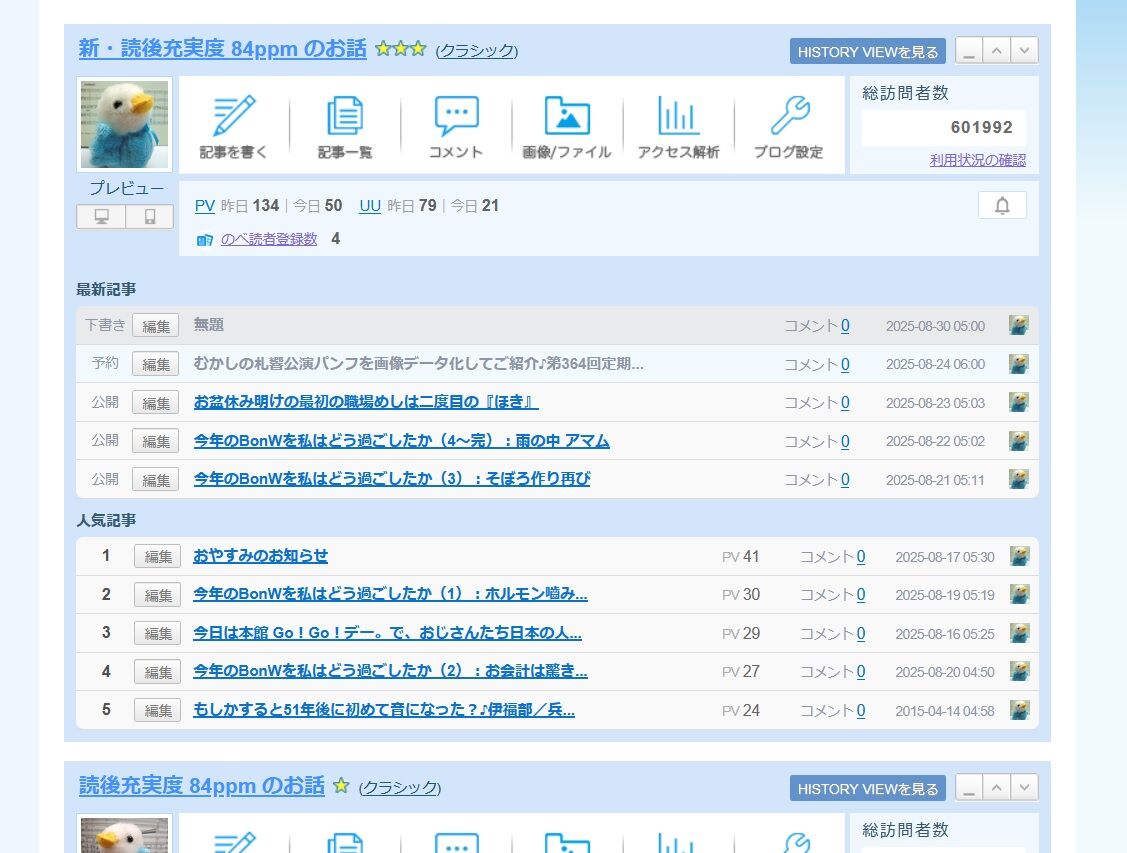The height and width of the screenshot is (853, 1127).
Task: Edit the scheduled むかしの札響公演パンフ article
Action: coord(155,364)
